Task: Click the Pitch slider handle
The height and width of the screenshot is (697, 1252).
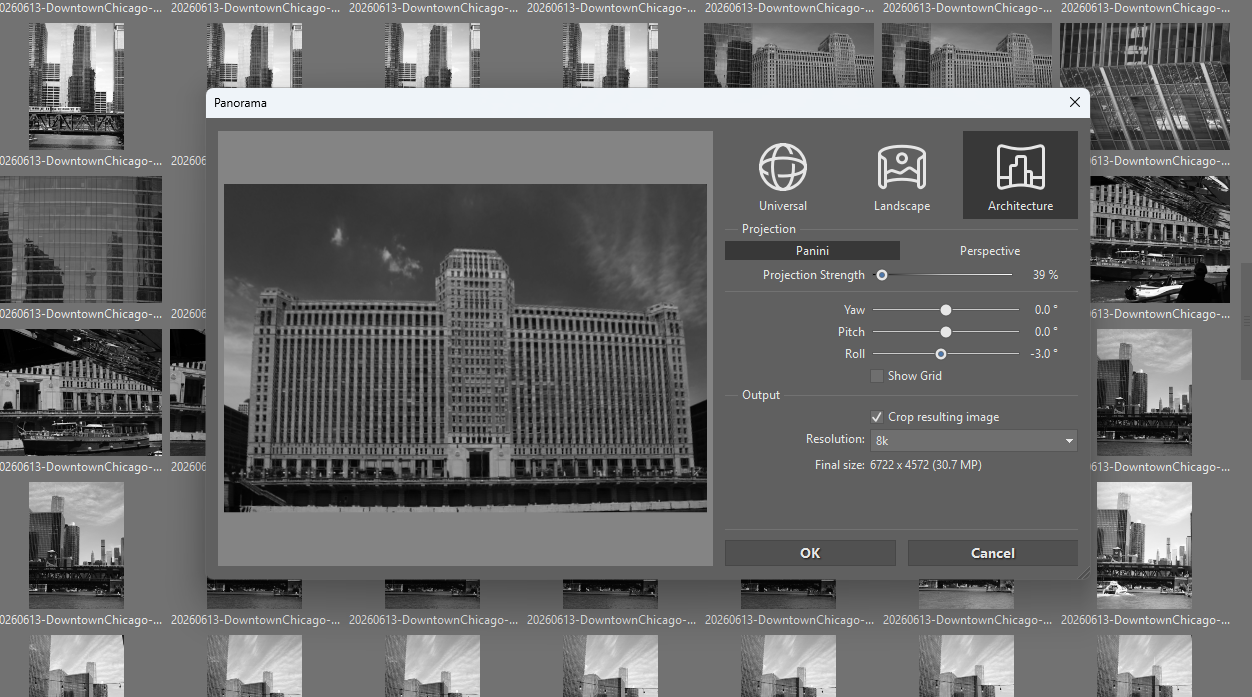Action: pos(946,332)
